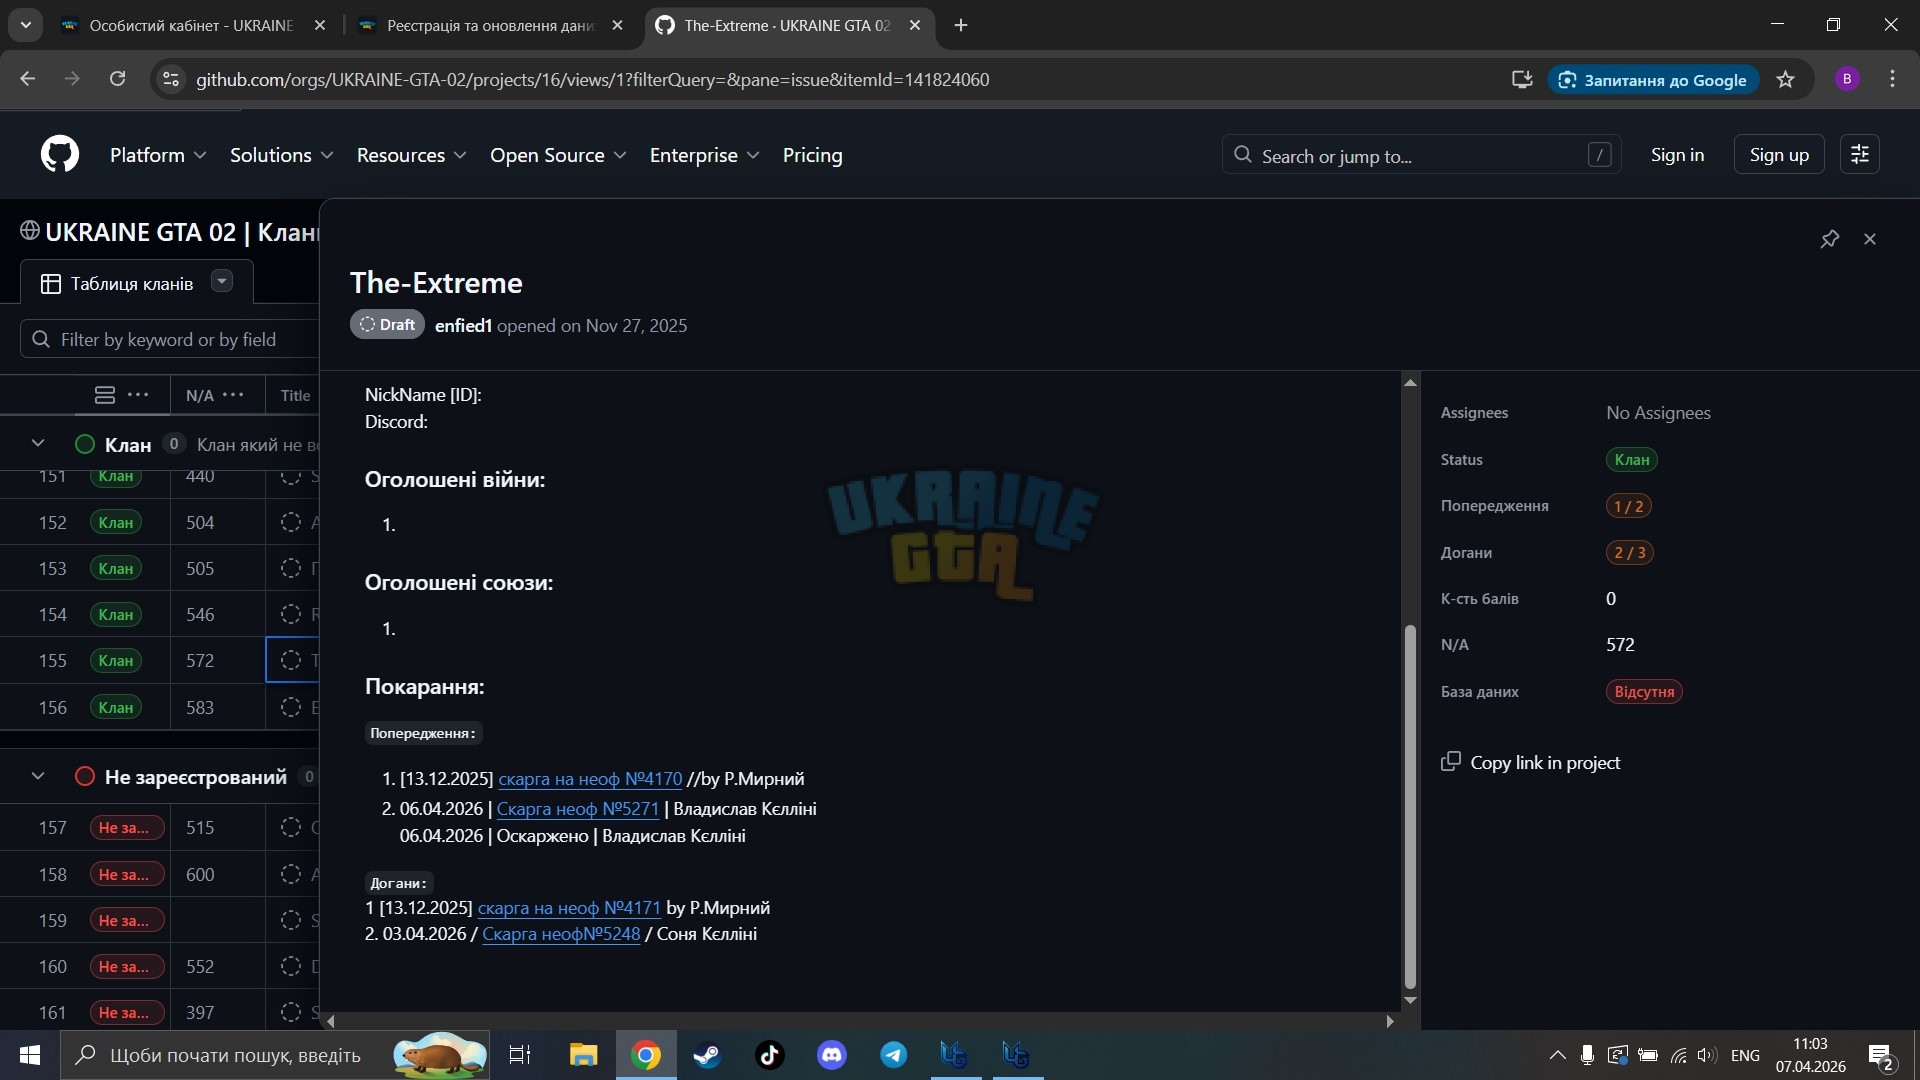Open draft issue icon in row 155
This screenshot has width=1920, height=1080.
291,660
